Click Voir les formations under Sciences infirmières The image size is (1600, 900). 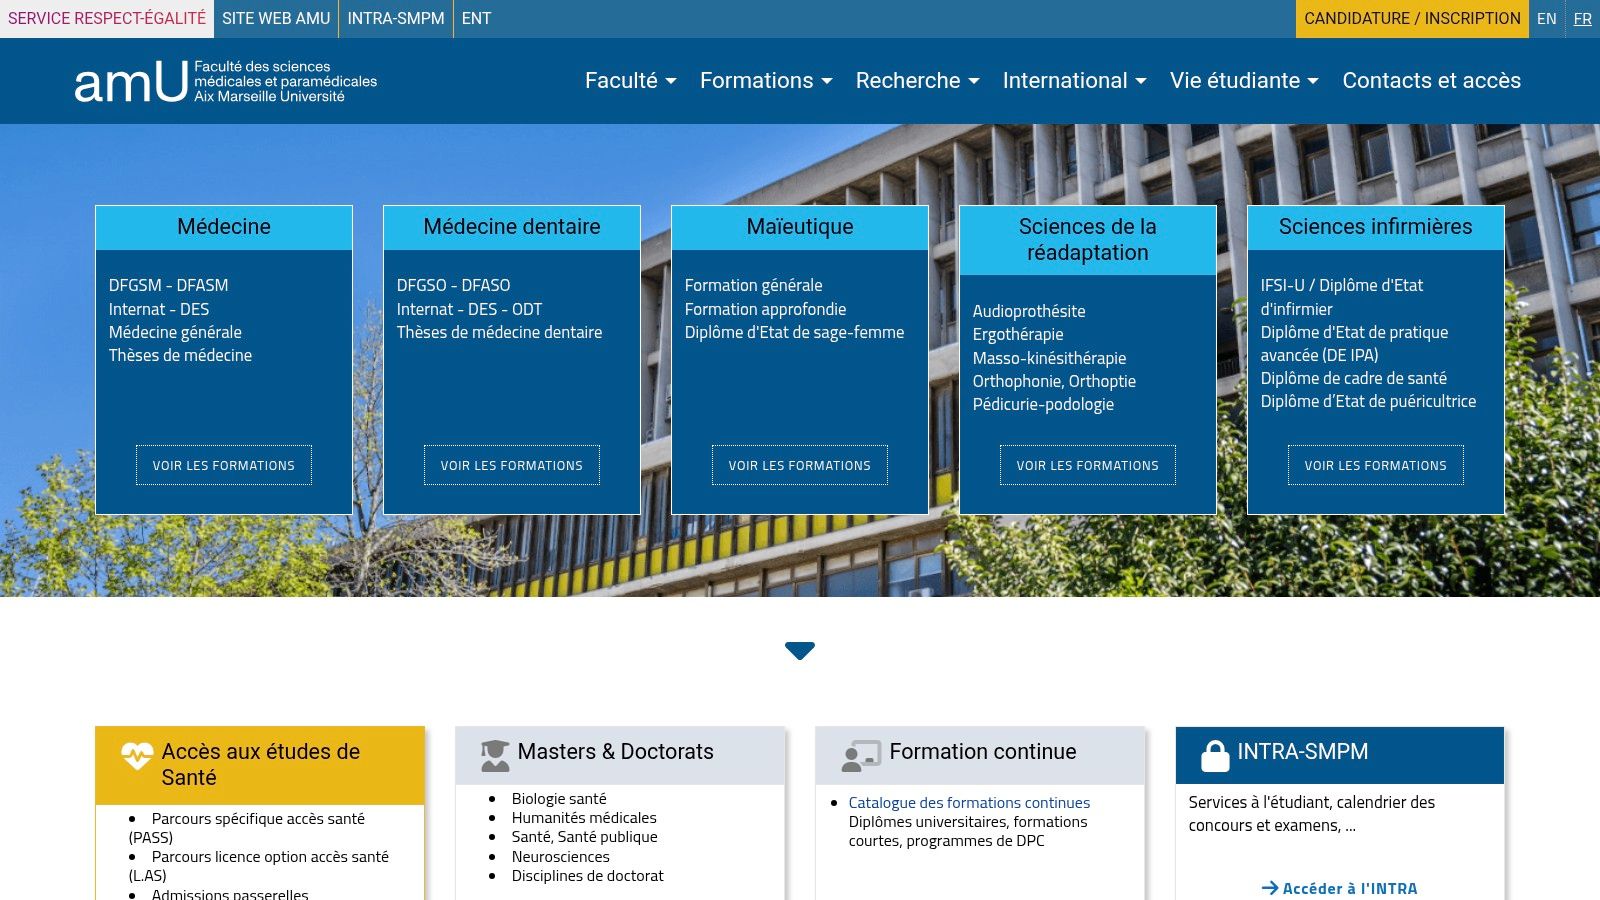click(x=1376, y=465)
